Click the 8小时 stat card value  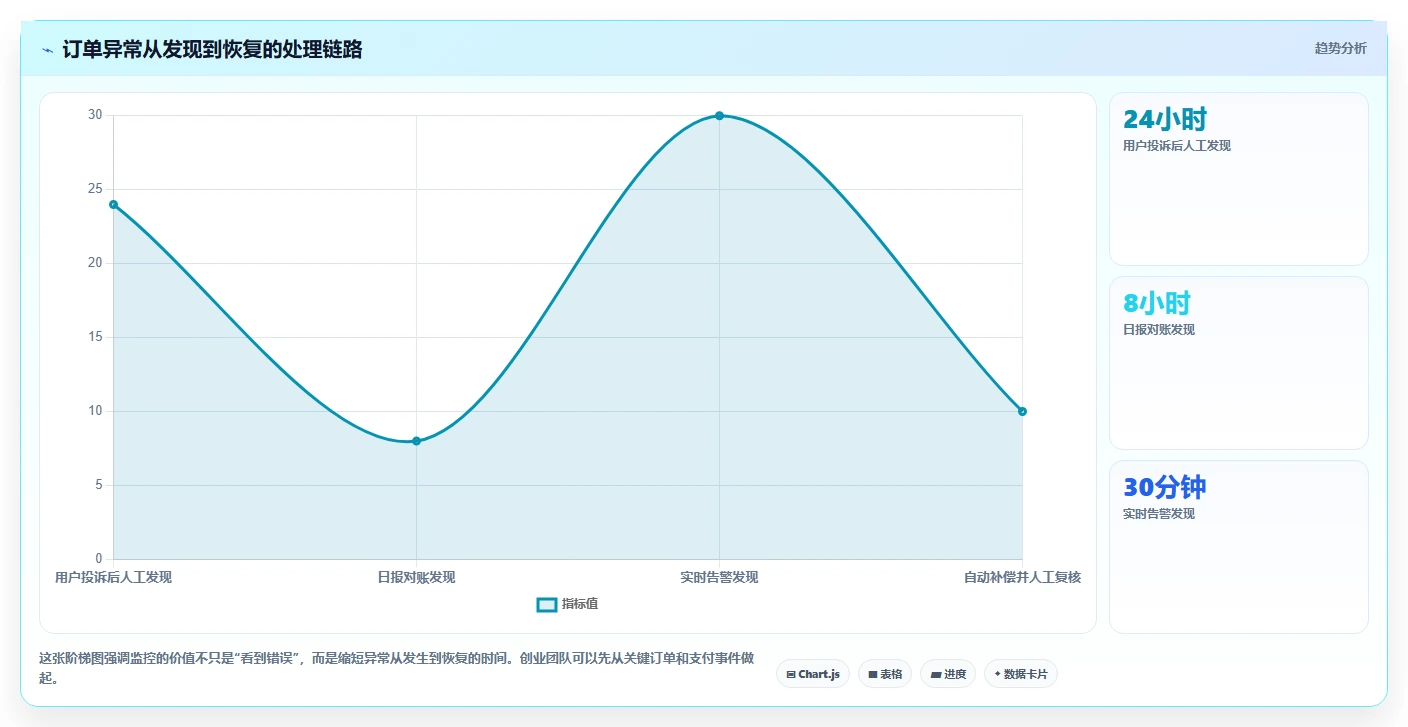point(1157,303)
